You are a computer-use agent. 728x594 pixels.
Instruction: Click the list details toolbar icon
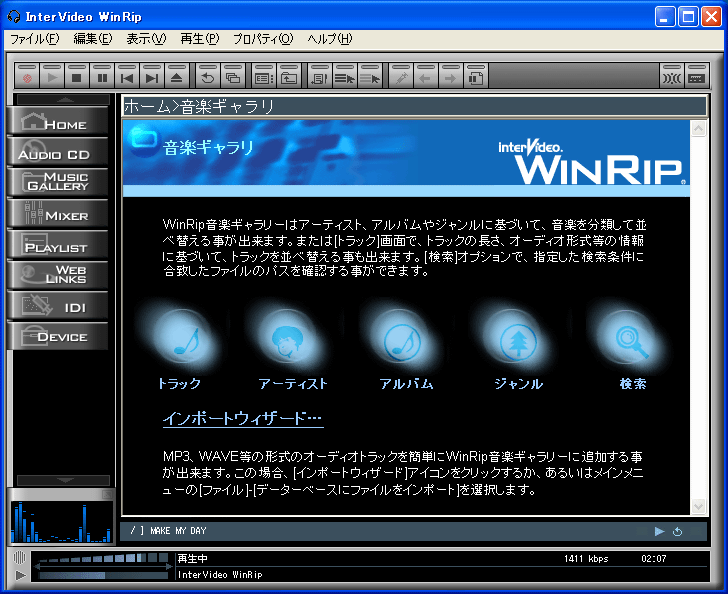coord(264,76)
